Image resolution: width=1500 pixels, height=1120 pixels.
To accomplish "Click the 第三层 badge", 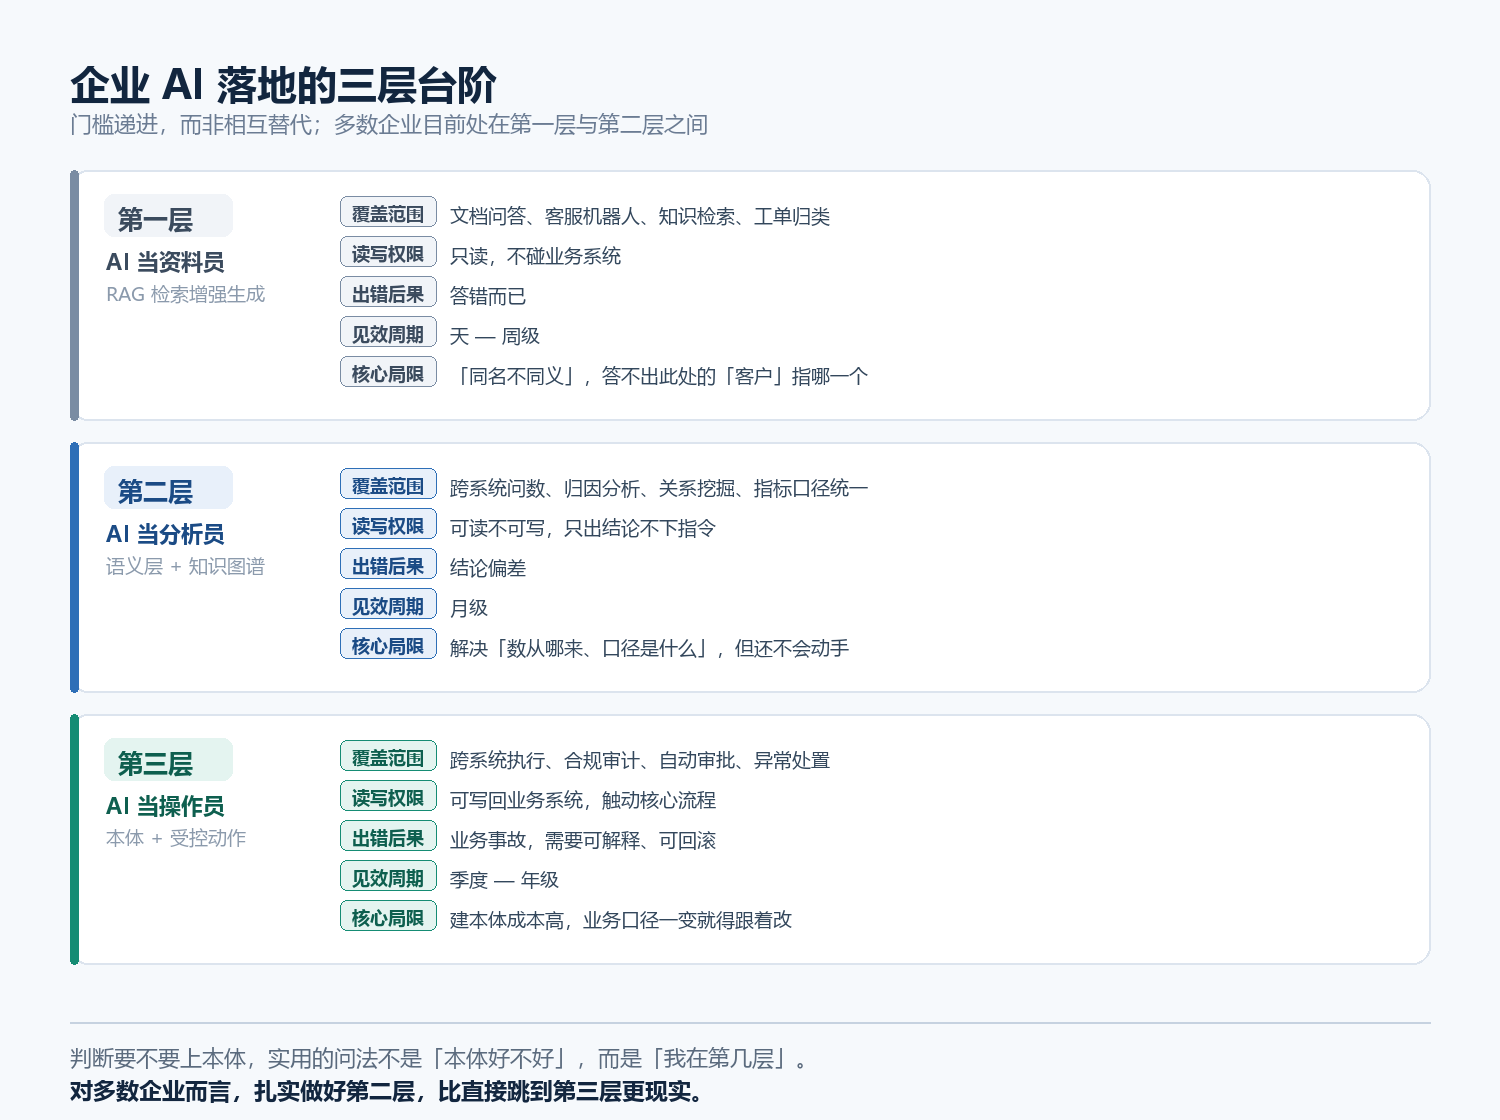I will (x=168, y=760).
